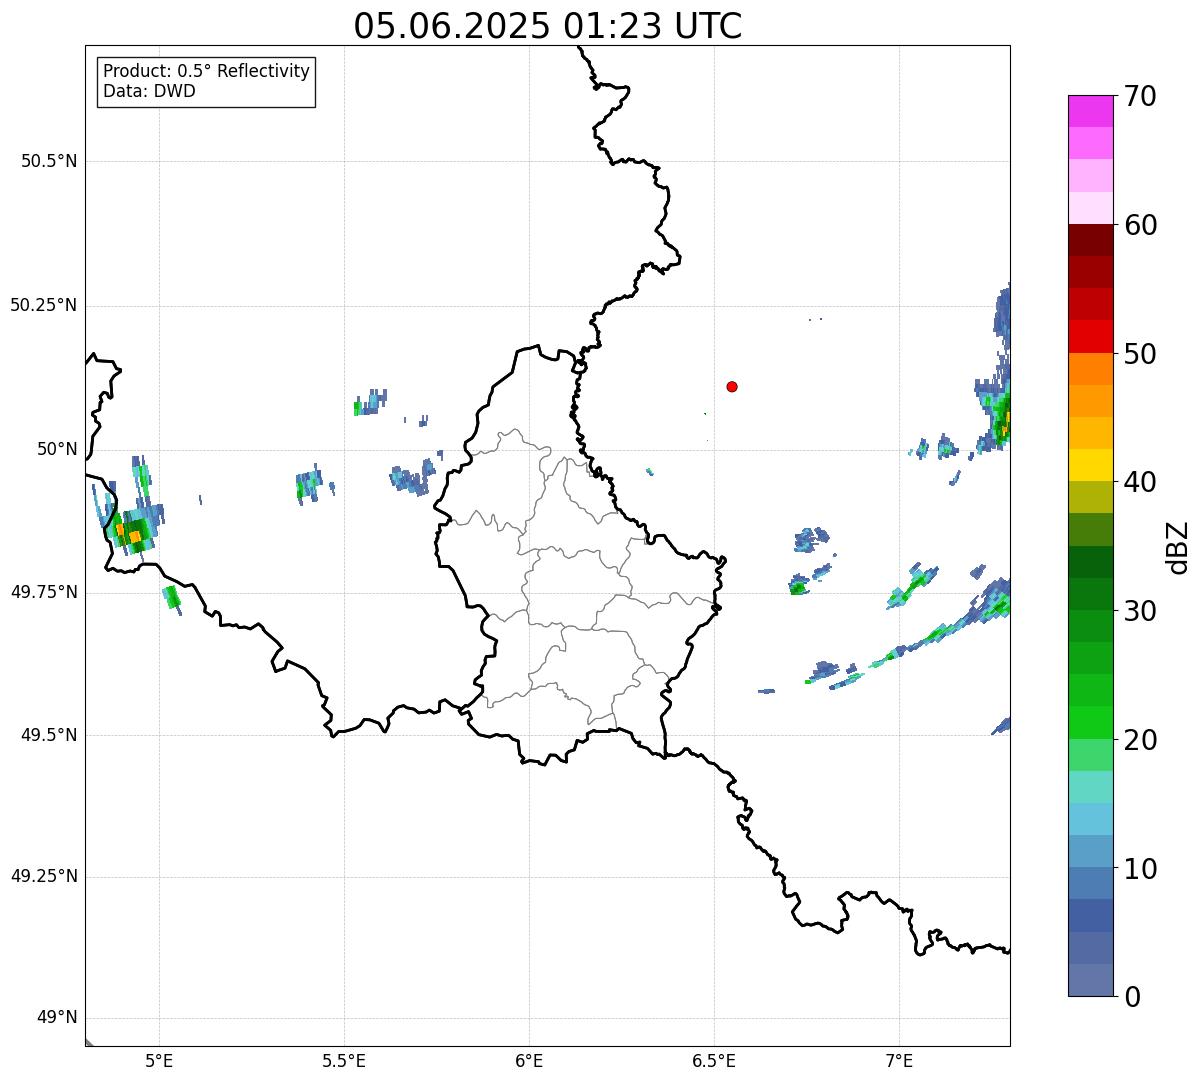
Task: Click the red station marker dot
Action: pyautogui.click(x=732, y=386)
